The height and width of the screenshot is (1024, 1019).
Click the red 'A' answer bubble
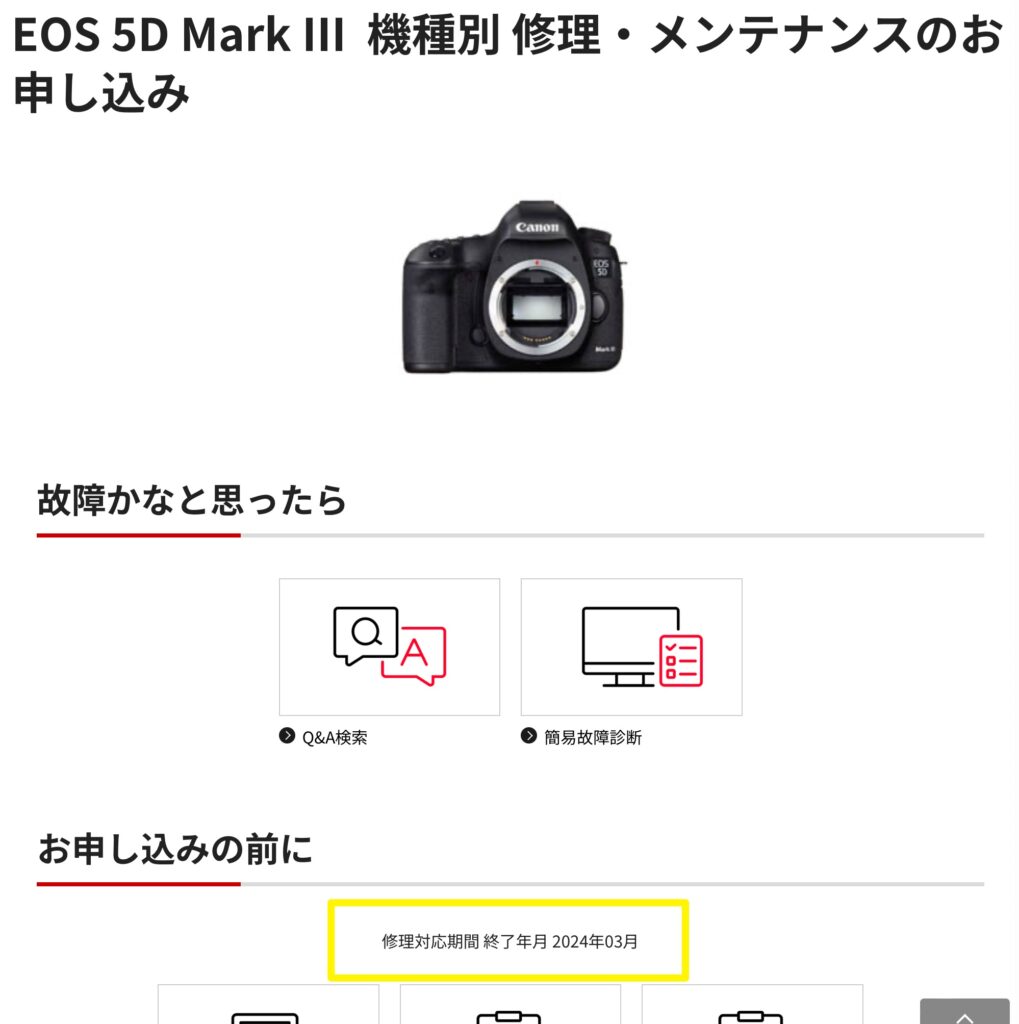tap(414, 656)
